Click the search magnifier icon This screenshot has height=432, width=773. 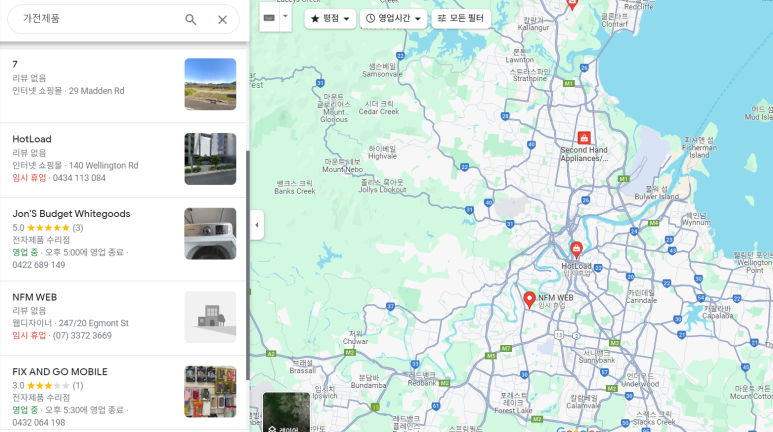point(191,19)
